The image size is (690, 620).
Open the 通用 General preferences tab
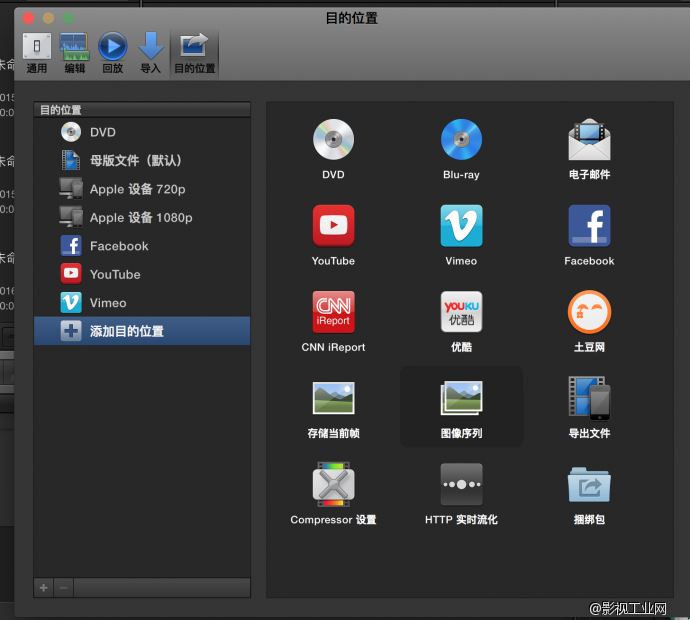tap(37, 53)
